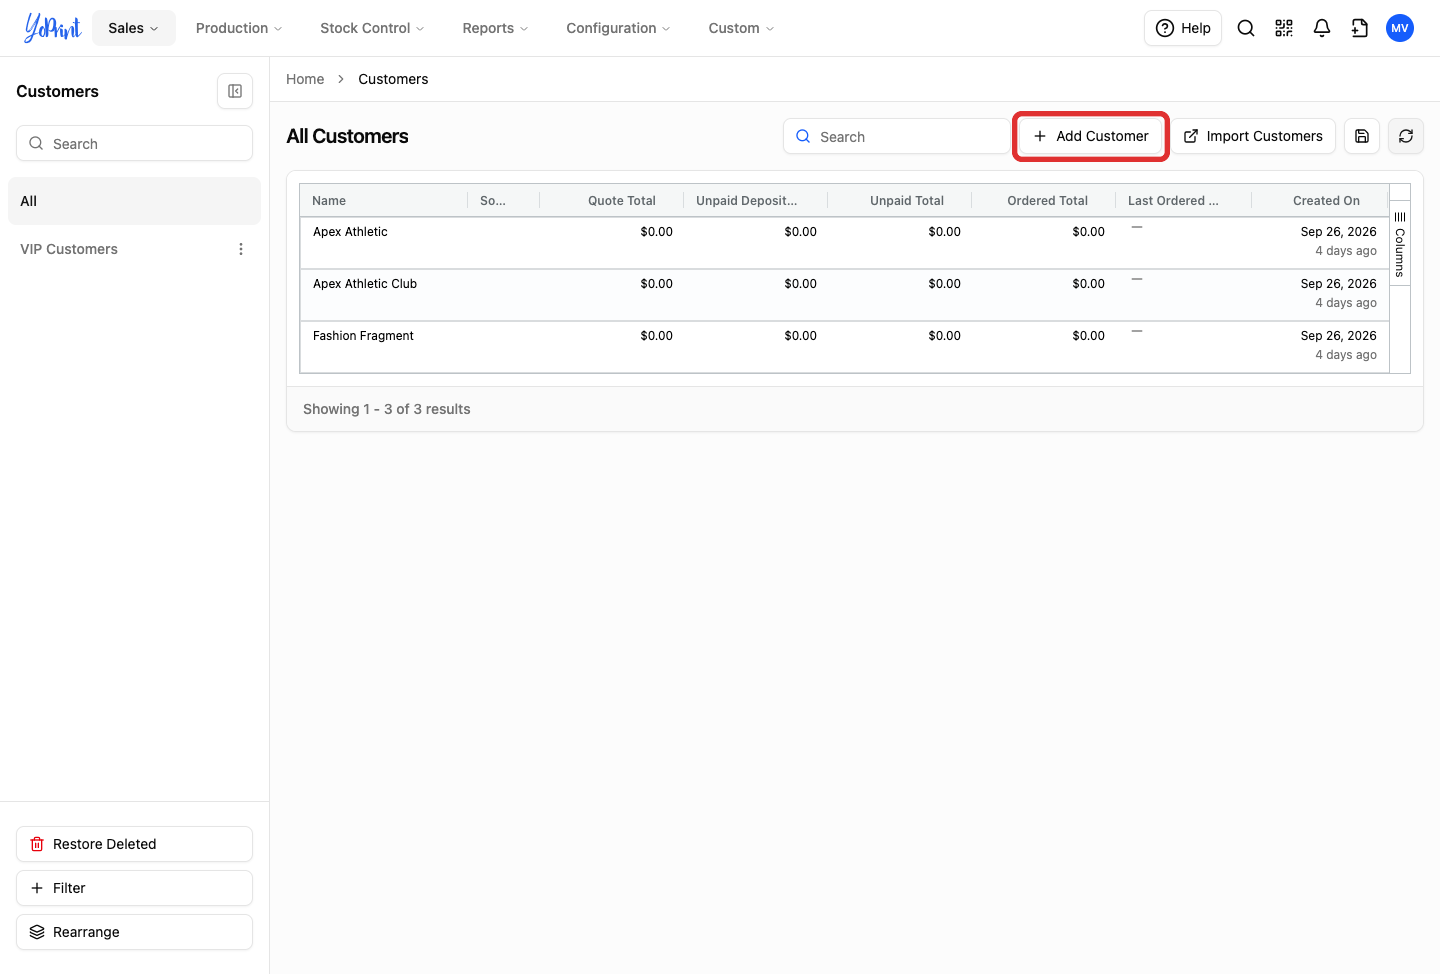Click the YoPrint logo
Screen dimensions: 1440x974
pyautogui.click(x=52, y=28)
